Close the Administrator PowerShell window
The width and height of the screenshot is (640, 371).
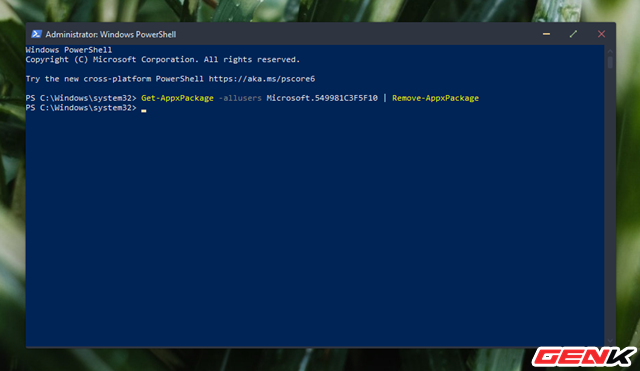(x=601, y=34)
